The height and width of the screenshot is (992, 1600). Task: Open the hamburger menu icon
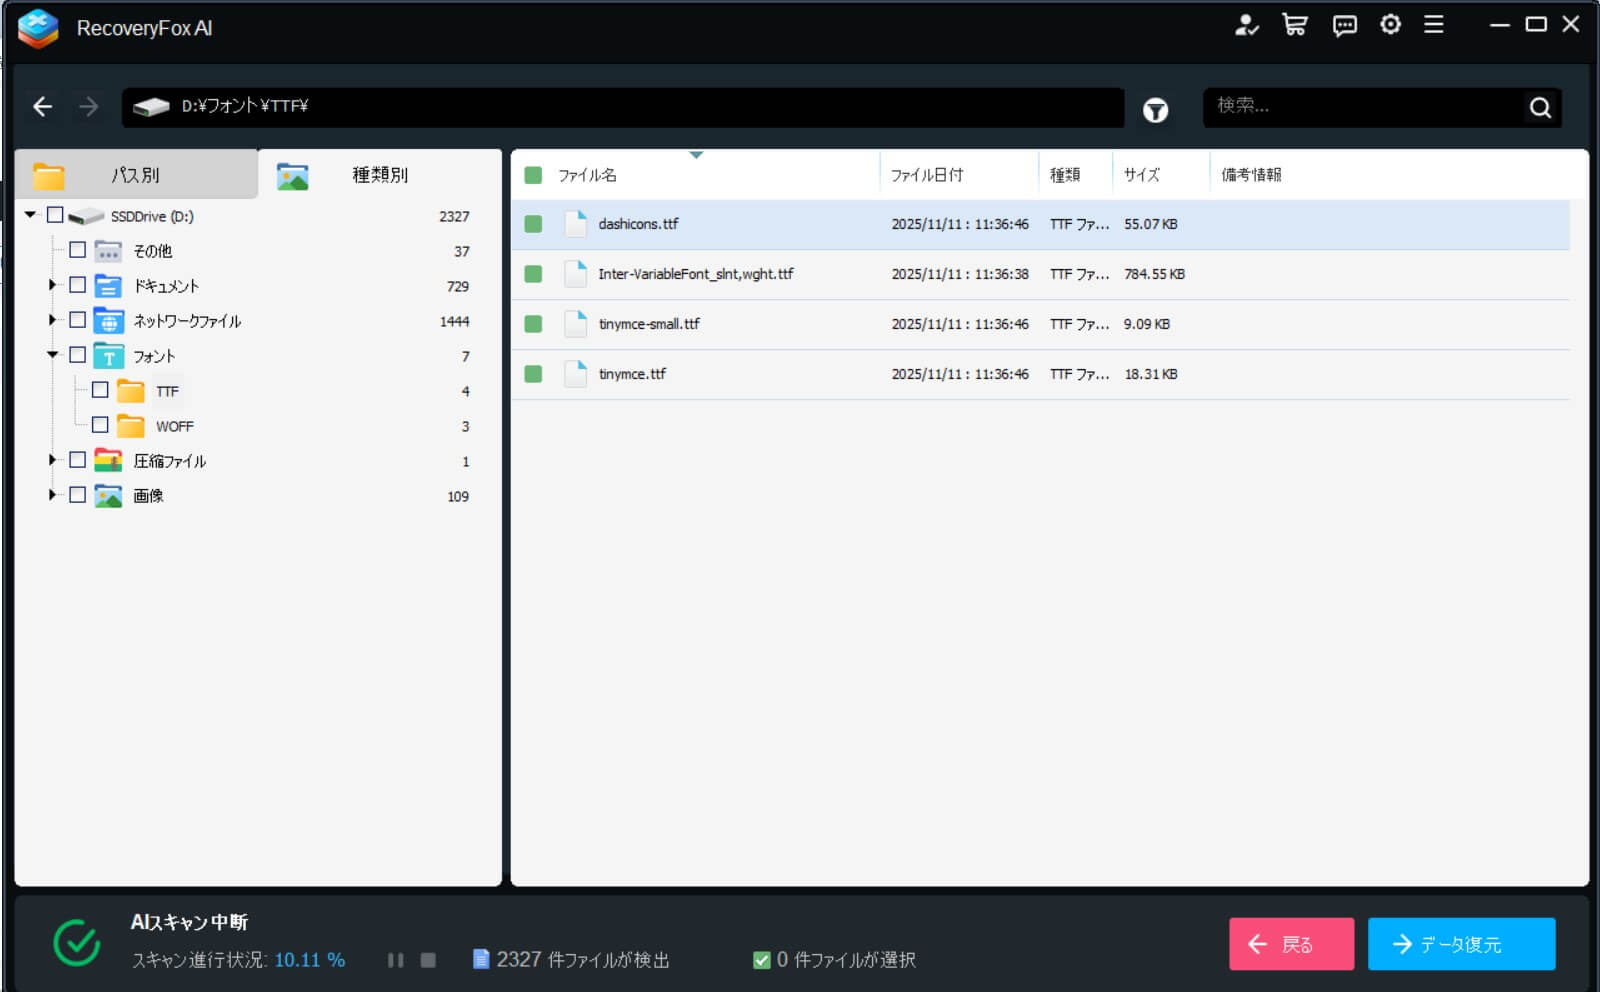point(1433,25)
